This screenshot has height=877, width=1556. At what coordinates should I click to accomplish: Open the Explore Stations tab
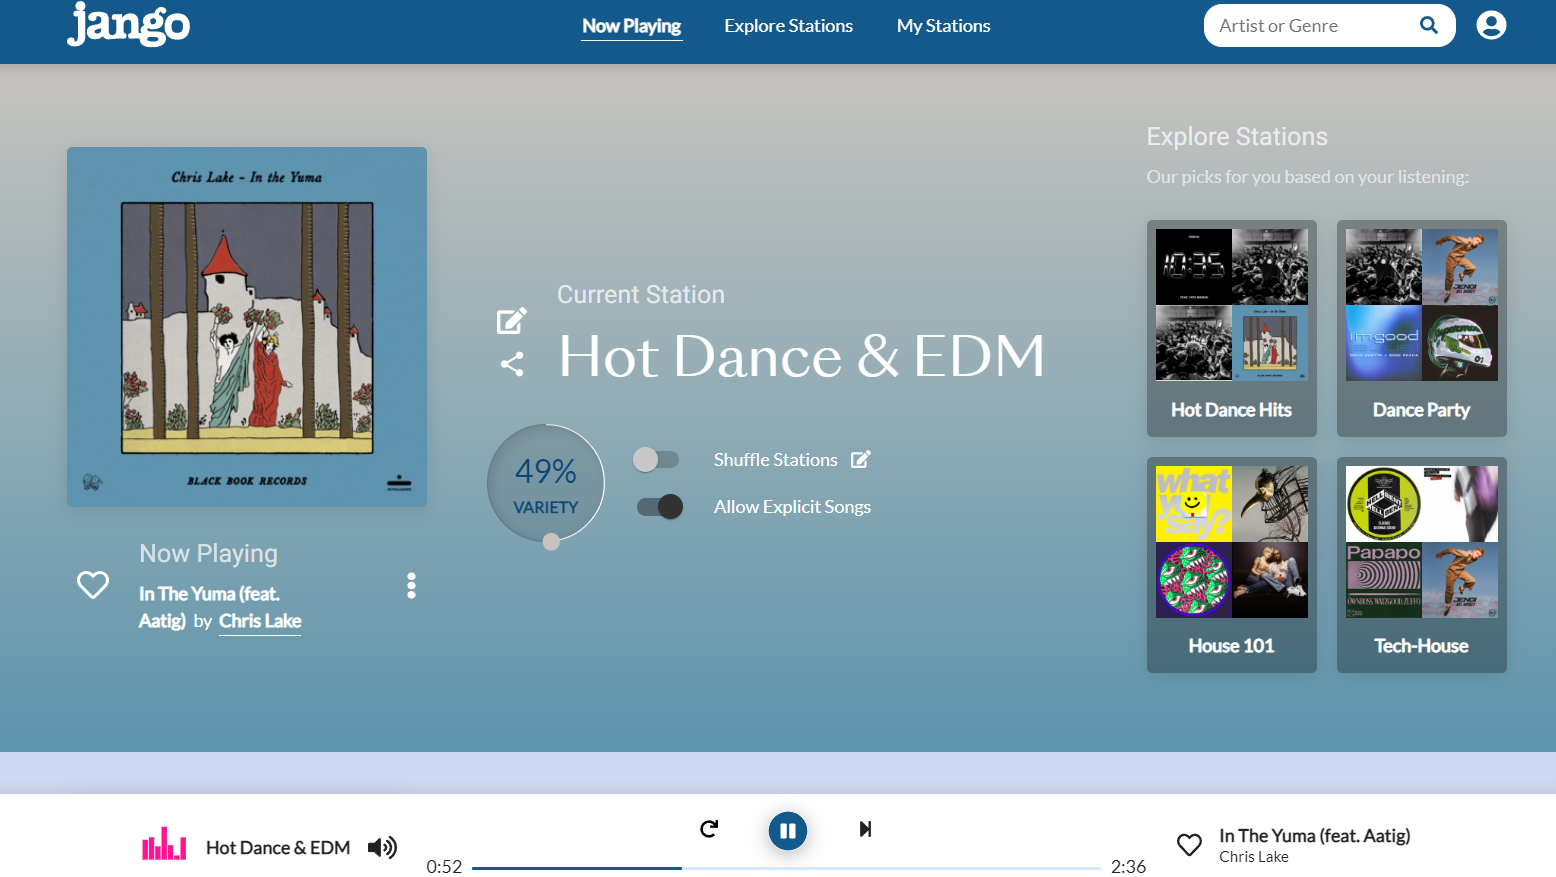click(789, 26)
